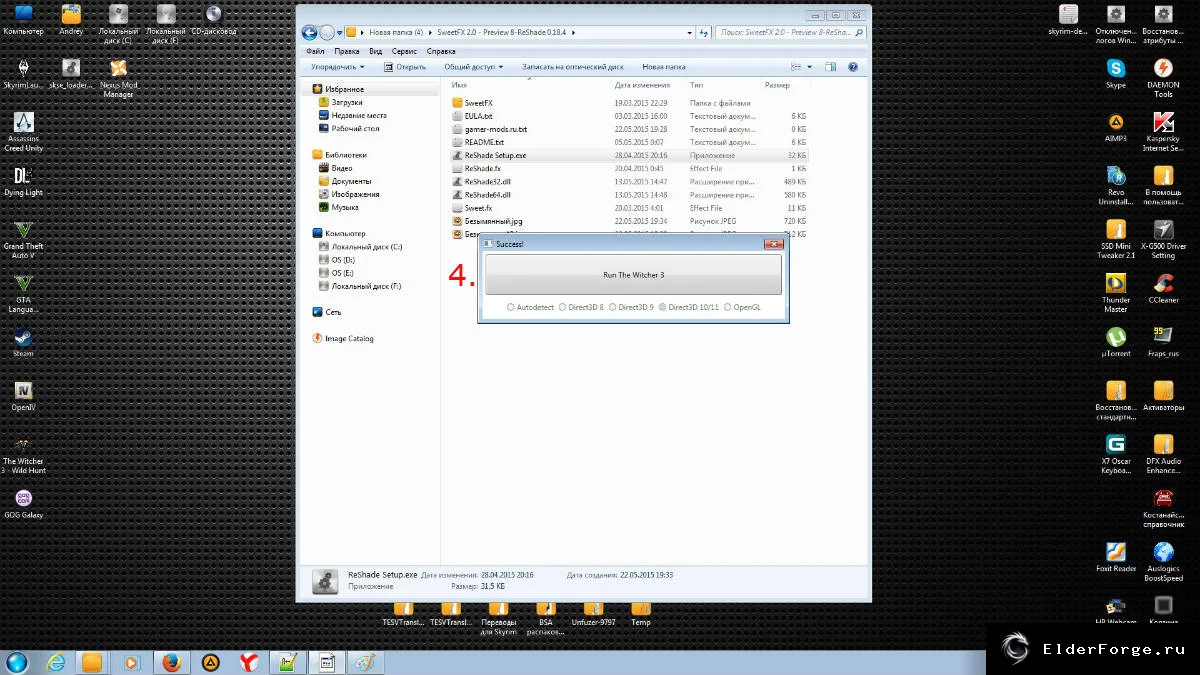
Task: Click Открыть in Explorer toolbar
Action: tap(403, 67)
